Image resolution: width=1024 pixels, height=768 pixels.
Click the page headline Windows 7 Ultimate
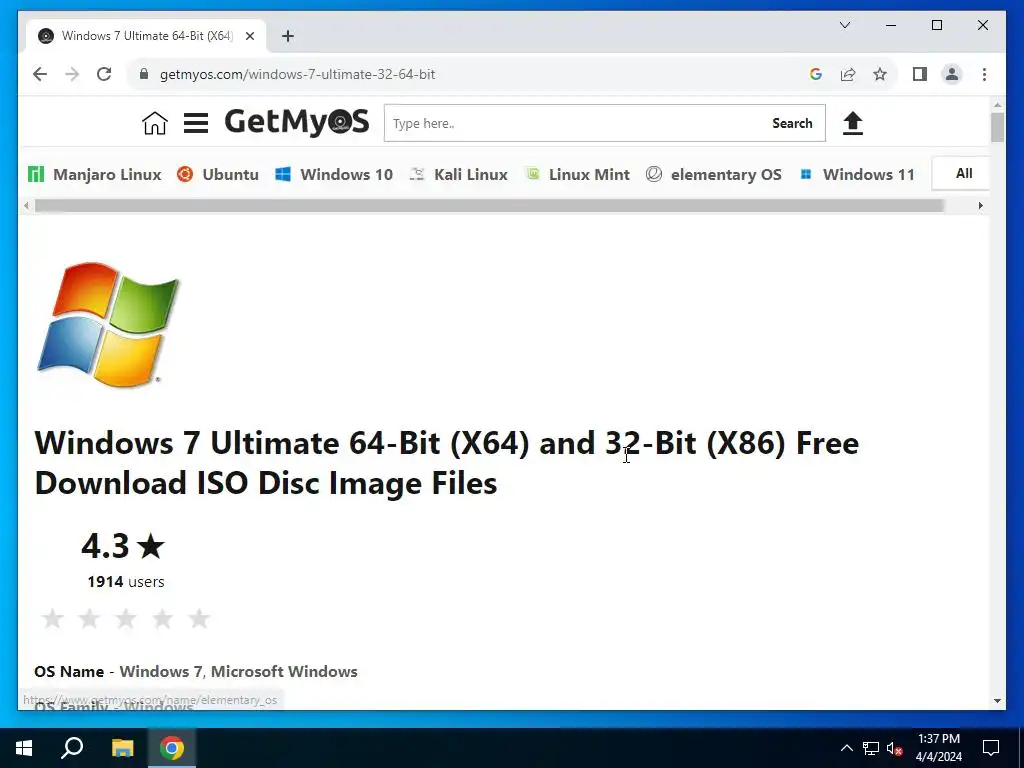point(447,463)
